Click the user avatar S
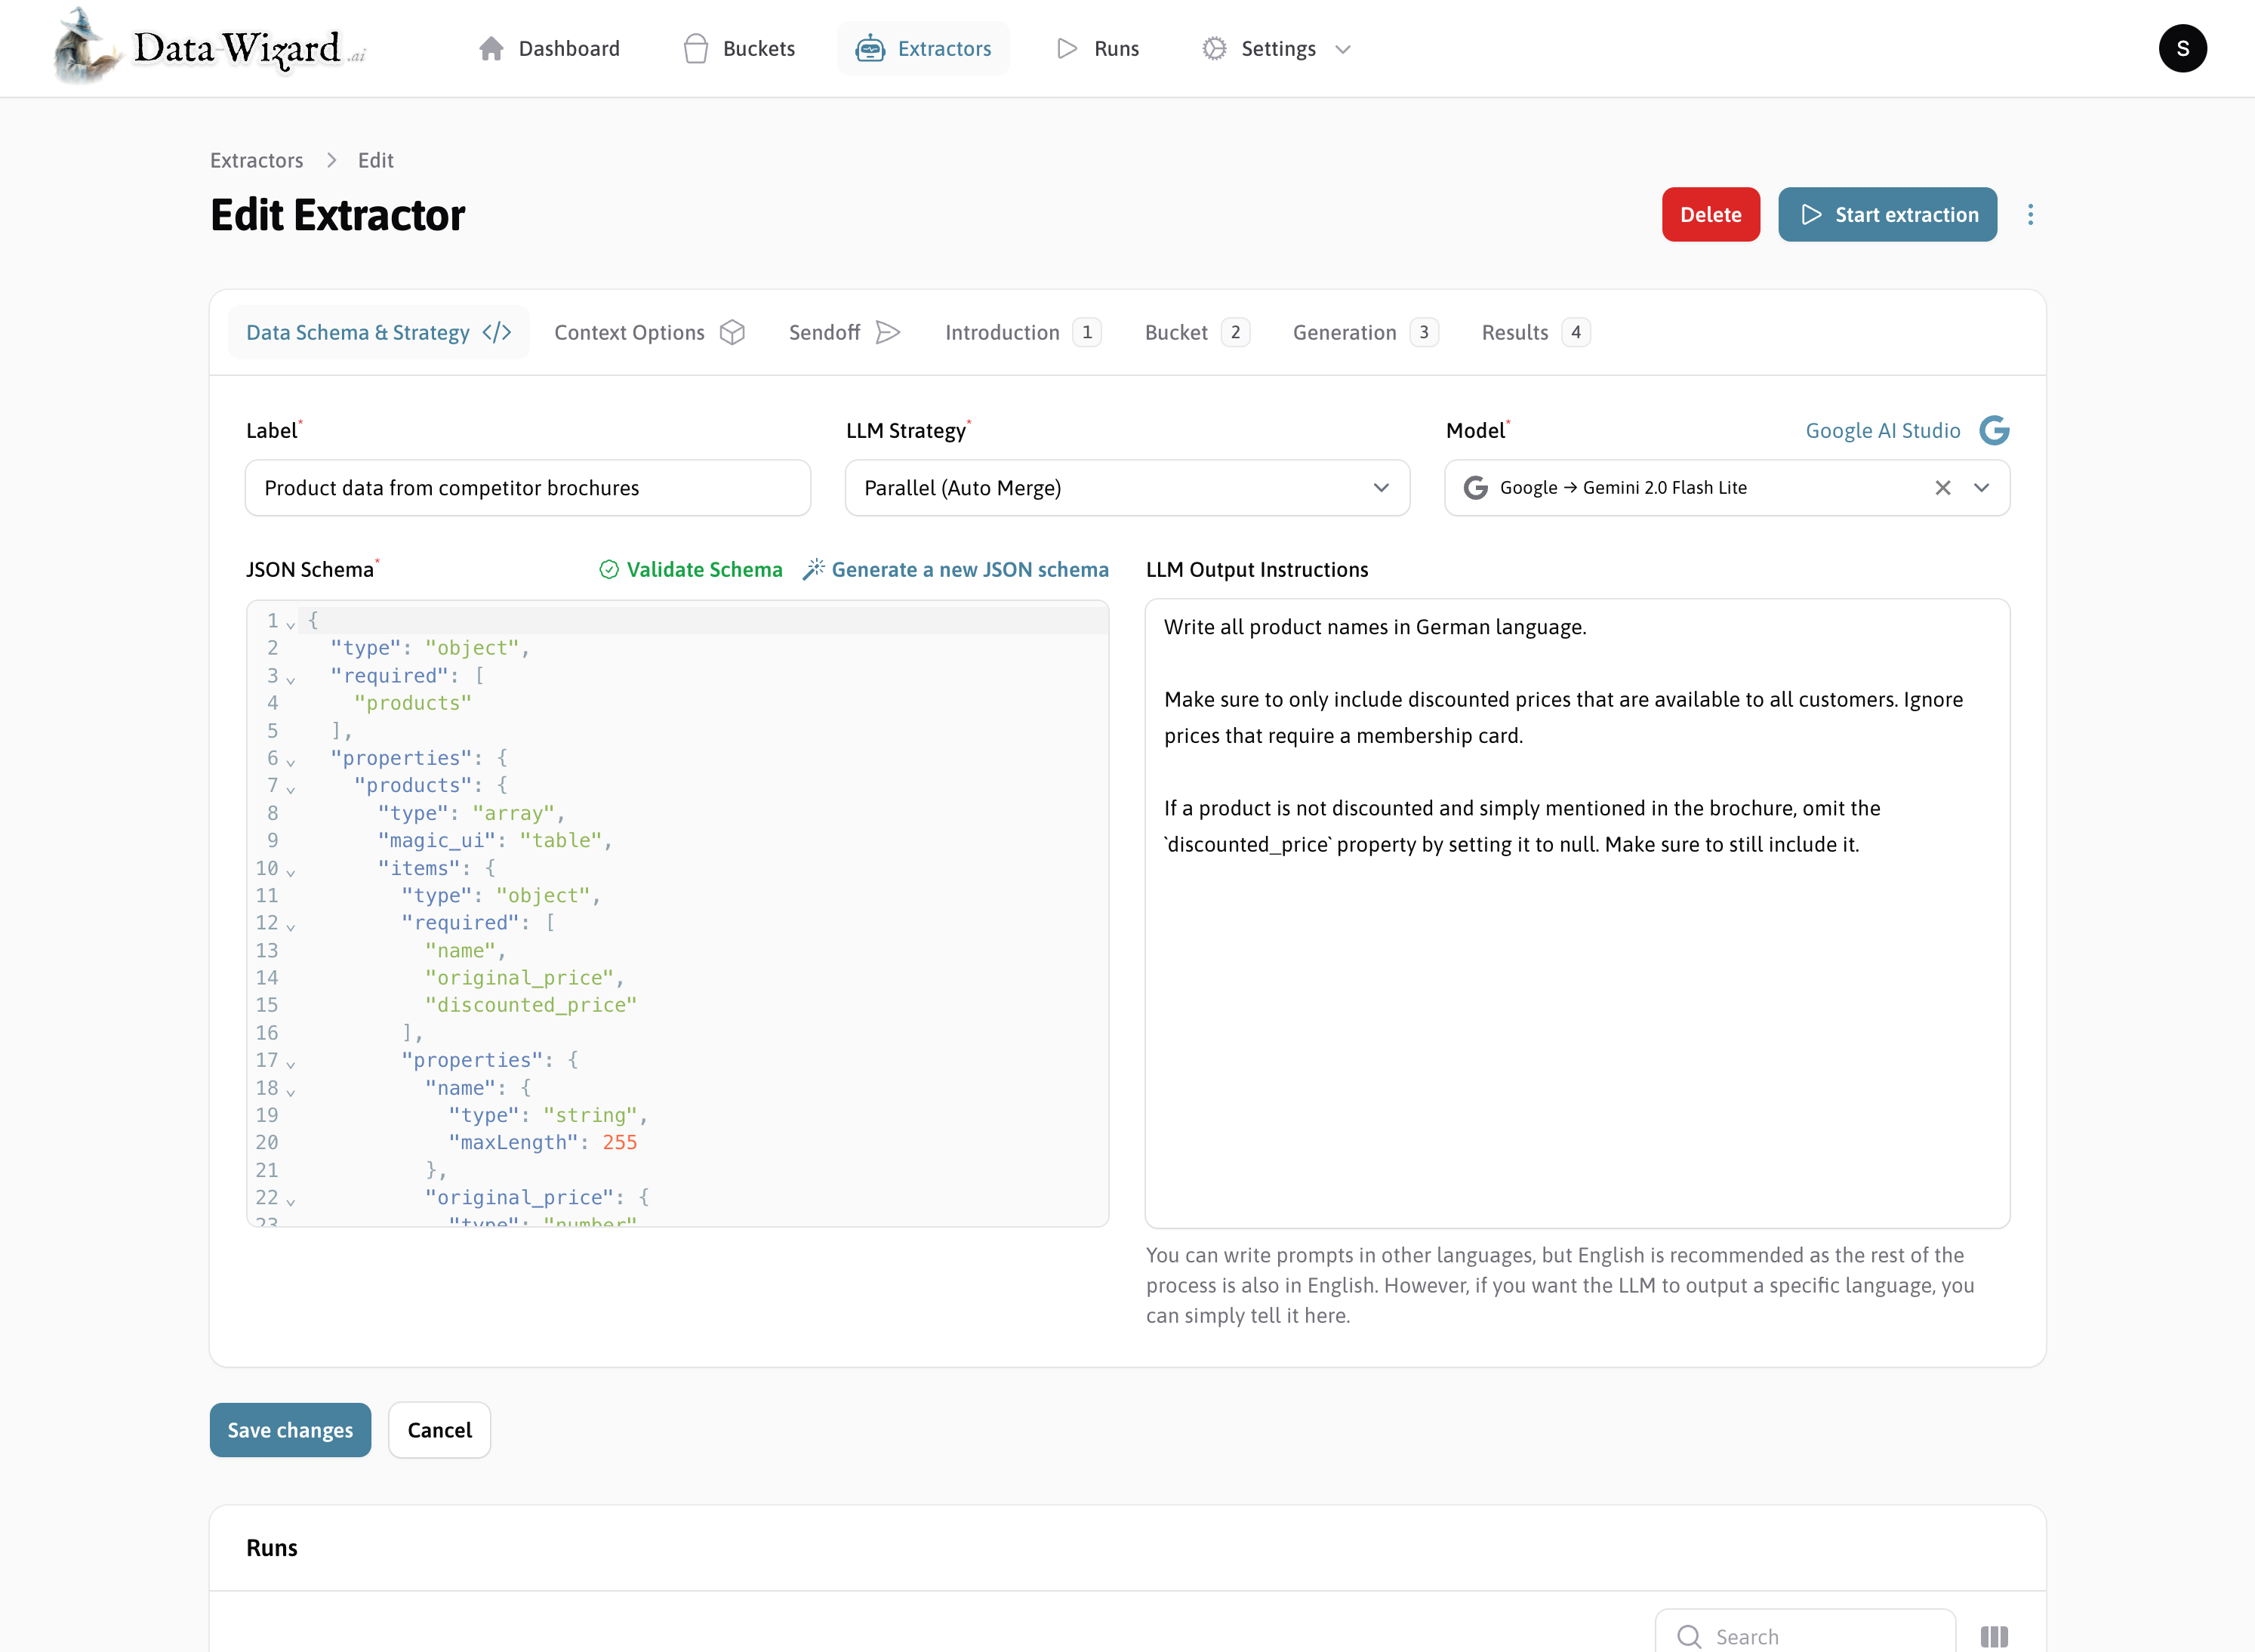This screenshot has height=1652, width=2255. click(x=2182, y=48)
